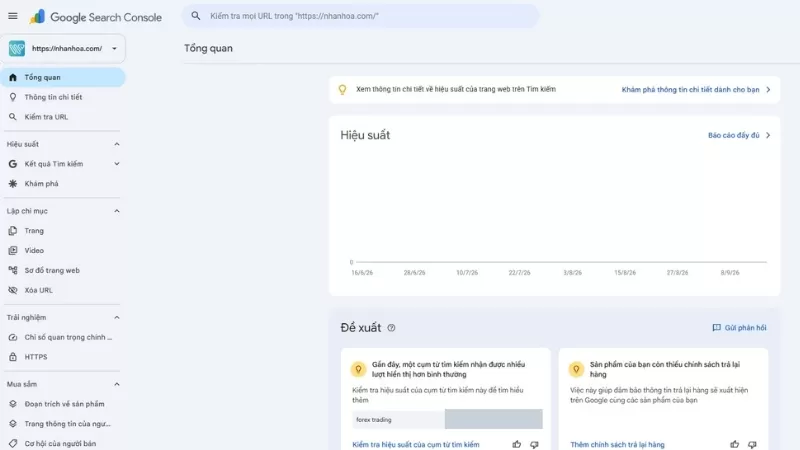The image size is (800, 450).
Task: Click the home icon beside Tổng quan
Action: click(13, 78)
